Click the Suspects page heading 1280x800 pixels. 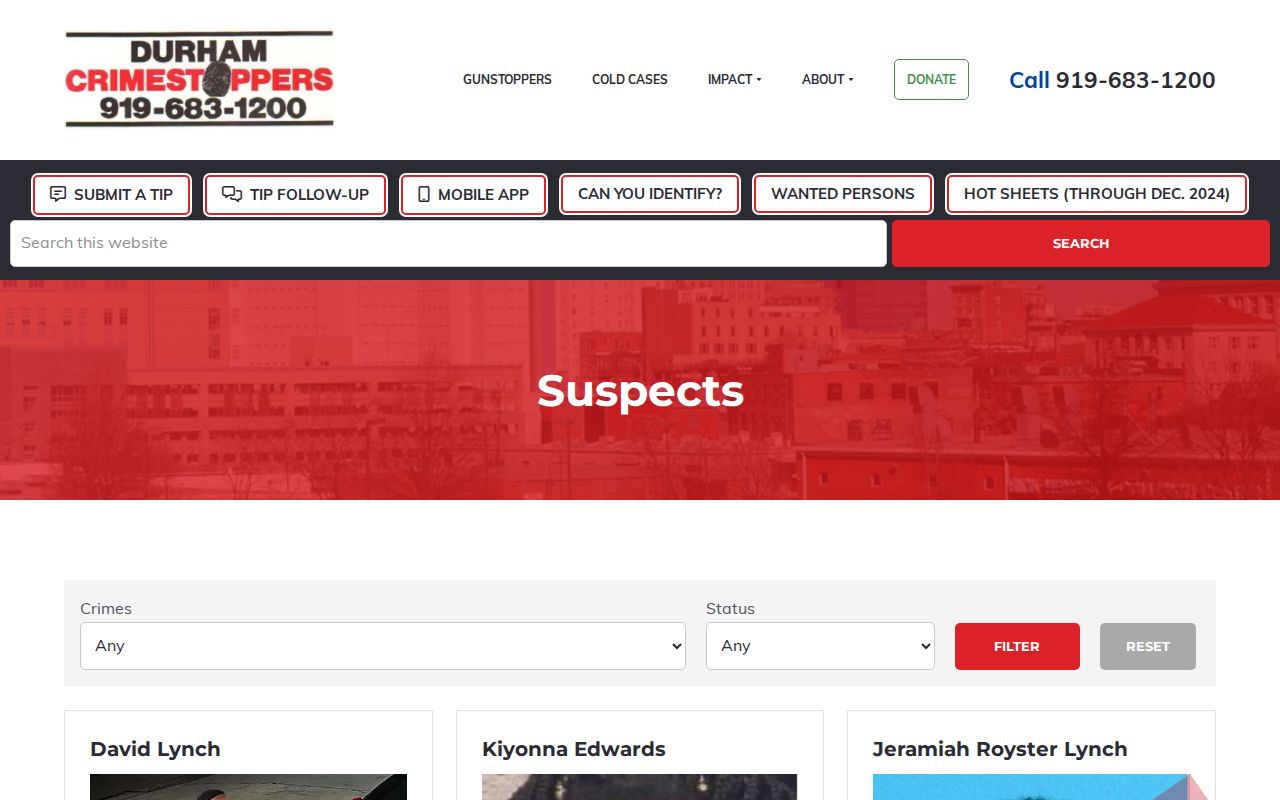(x=640, y=390)
